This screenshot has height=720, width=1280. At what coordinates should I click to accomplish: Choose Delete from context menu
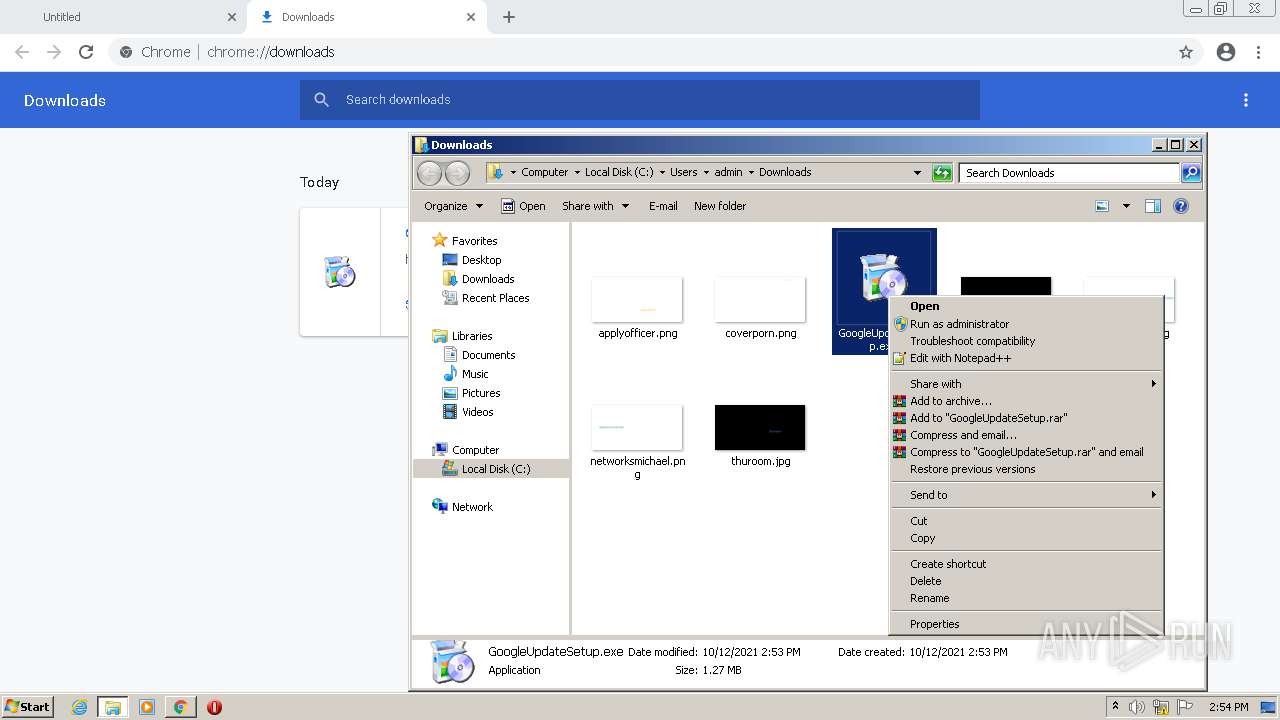point(1026,581)
